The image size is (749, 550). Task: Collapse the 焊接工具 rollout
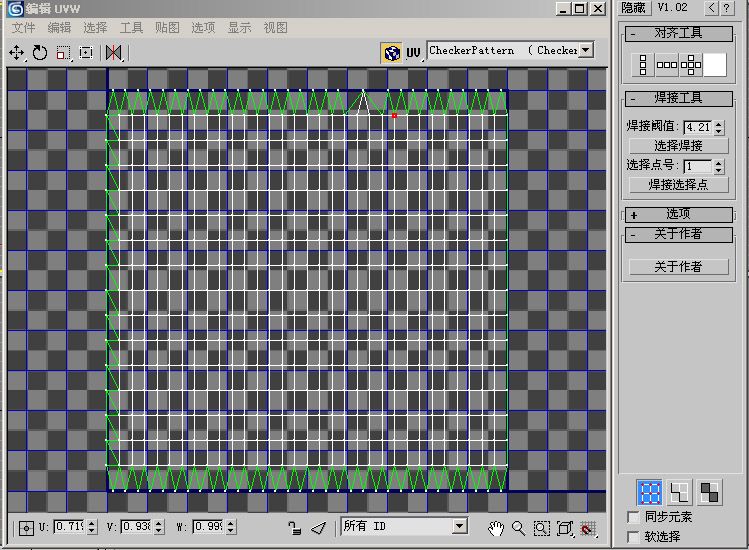(x=679, y=98)
